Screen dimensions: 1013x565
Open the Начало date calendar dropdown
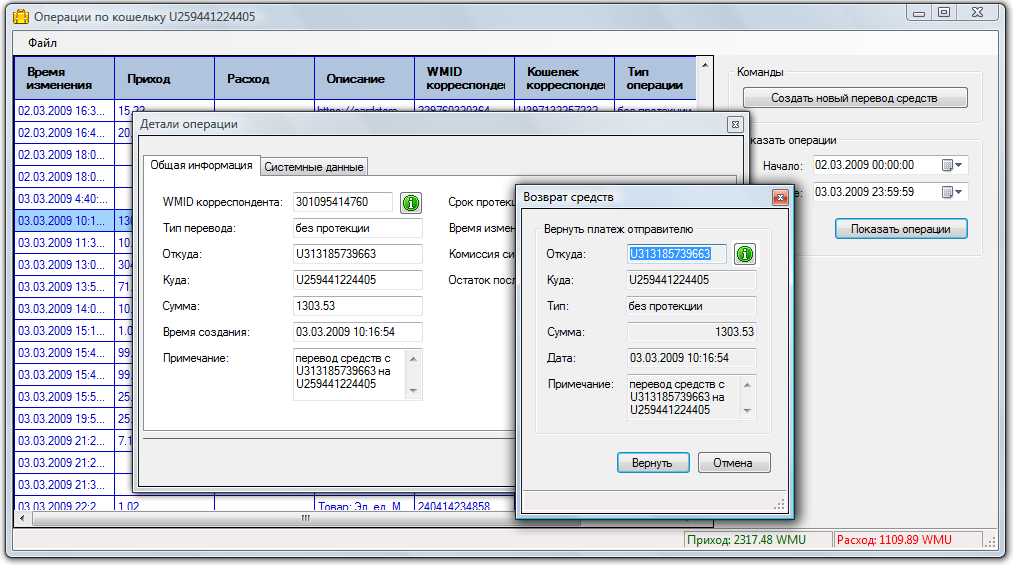tap(951, 165)
